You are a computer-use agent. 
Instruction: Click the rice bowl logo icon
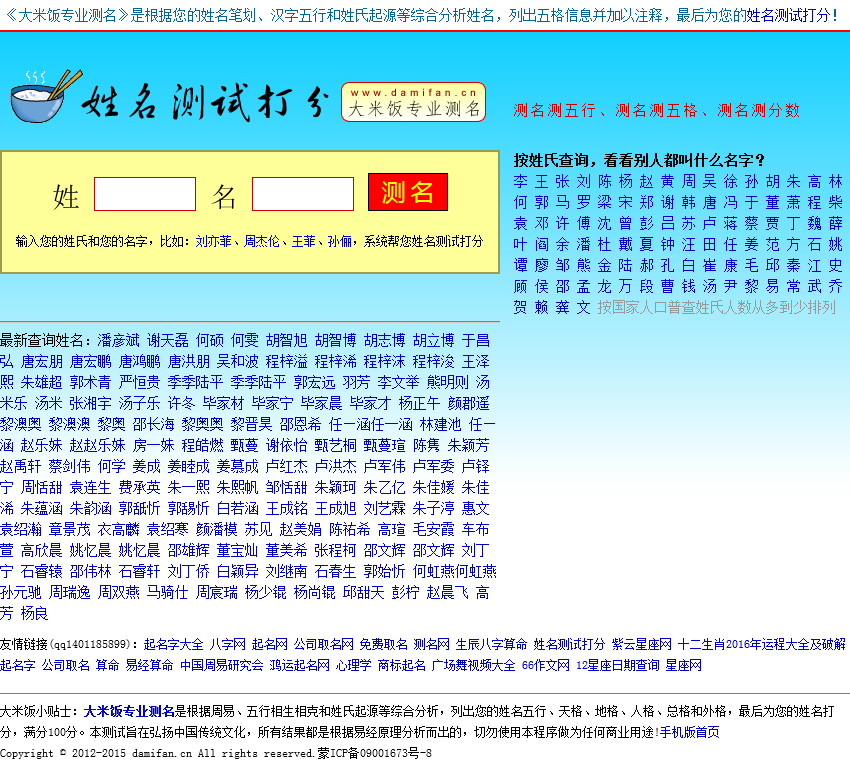click(46, 95)
